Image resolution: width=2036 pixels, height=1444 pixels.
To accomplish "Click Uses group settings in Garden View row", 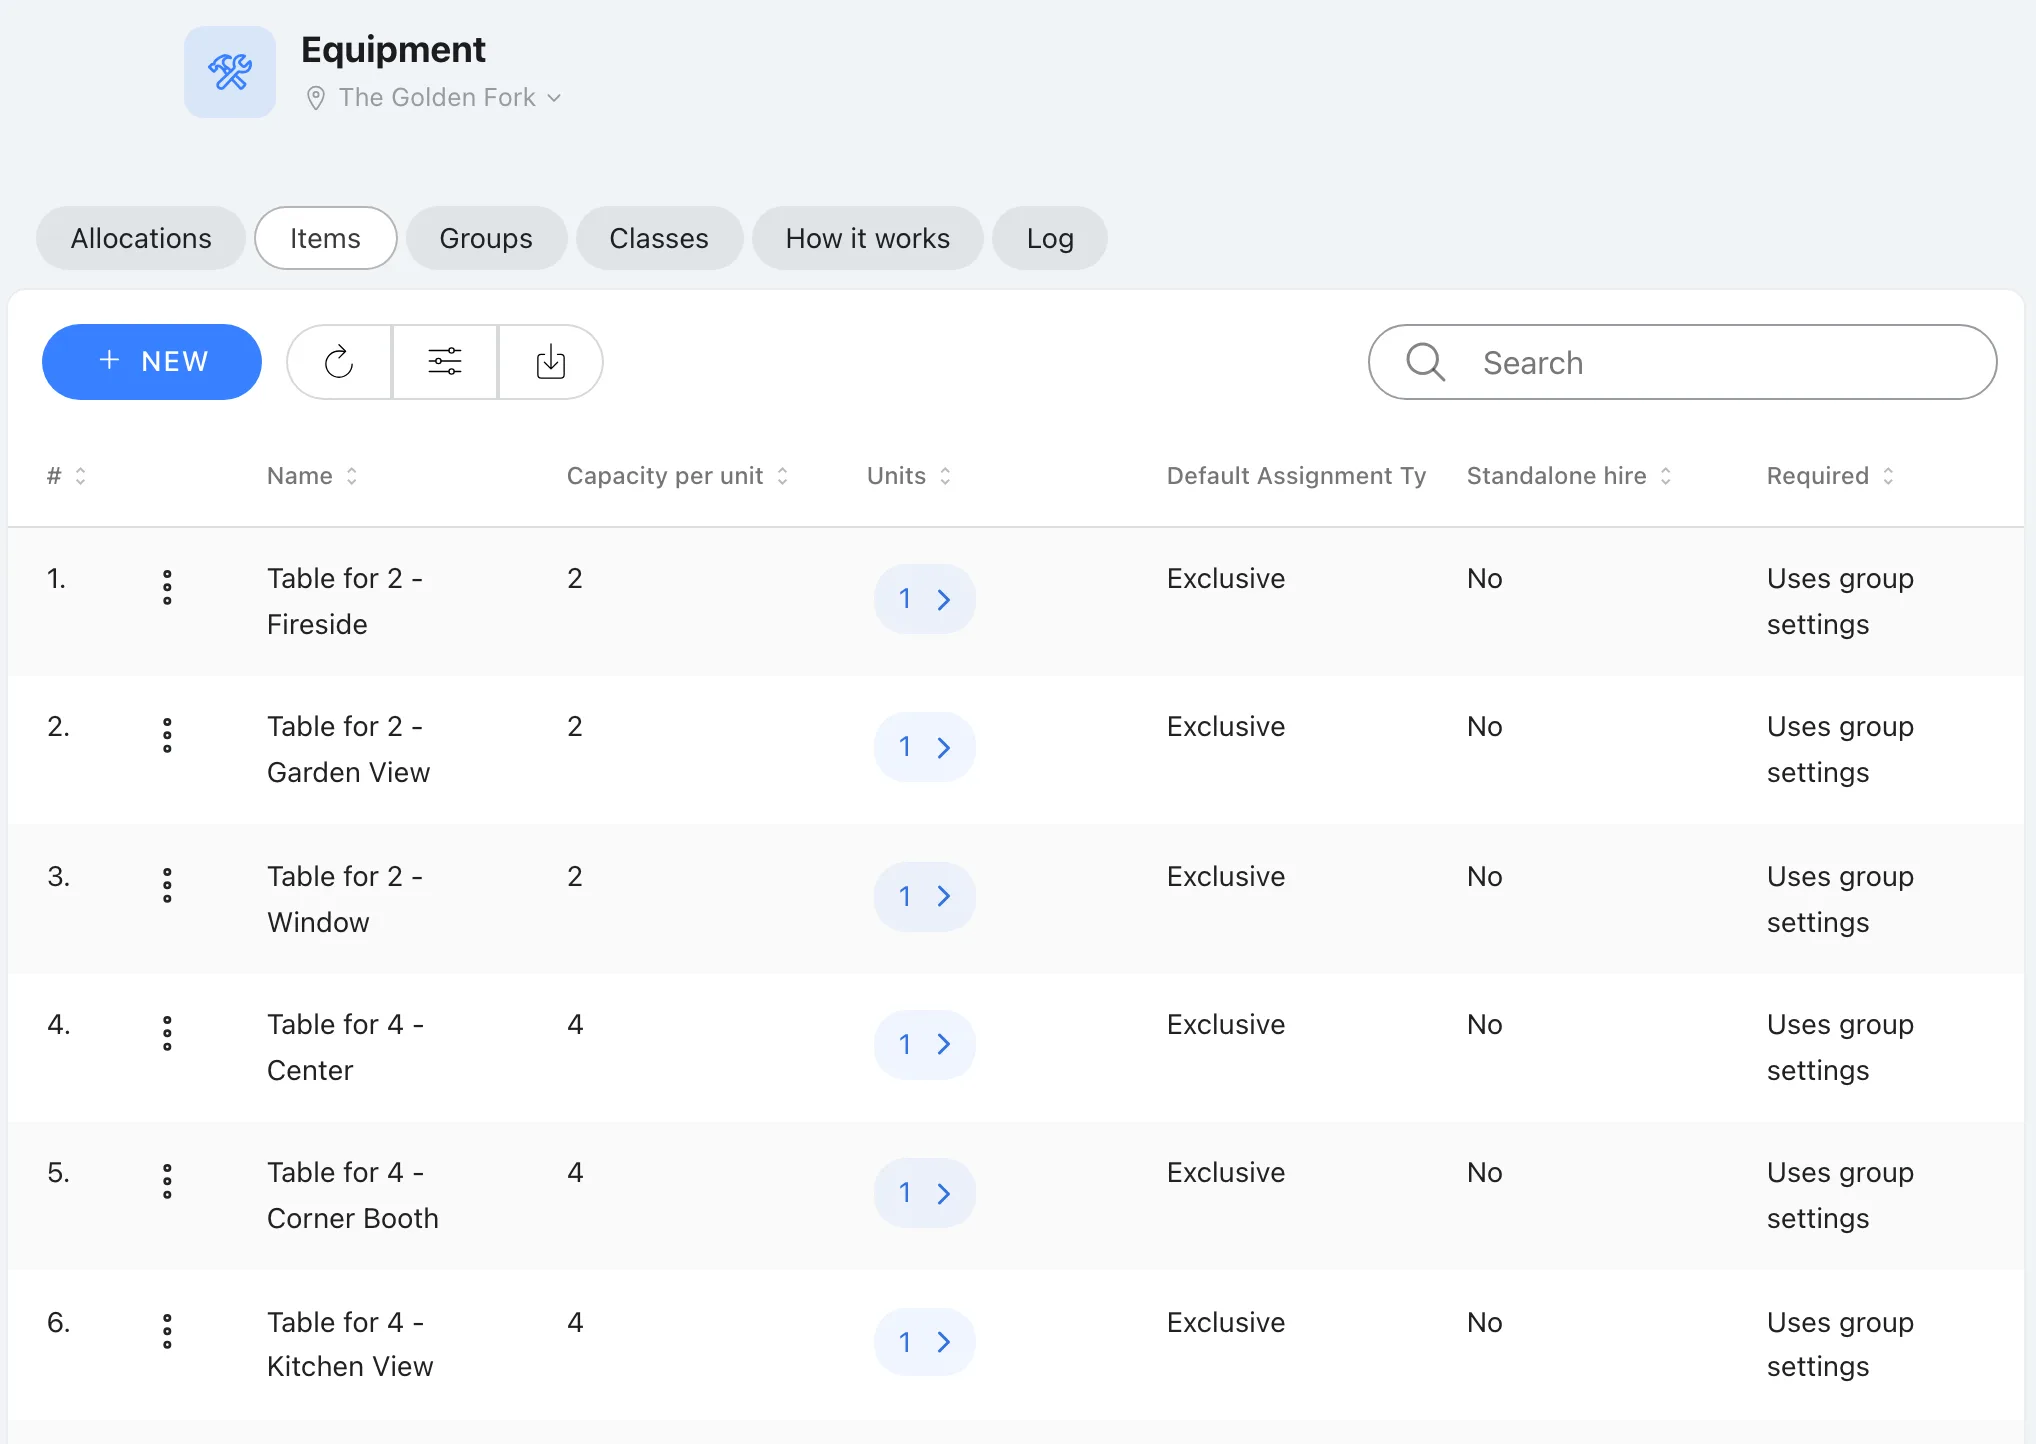I will click(1840, 749).
